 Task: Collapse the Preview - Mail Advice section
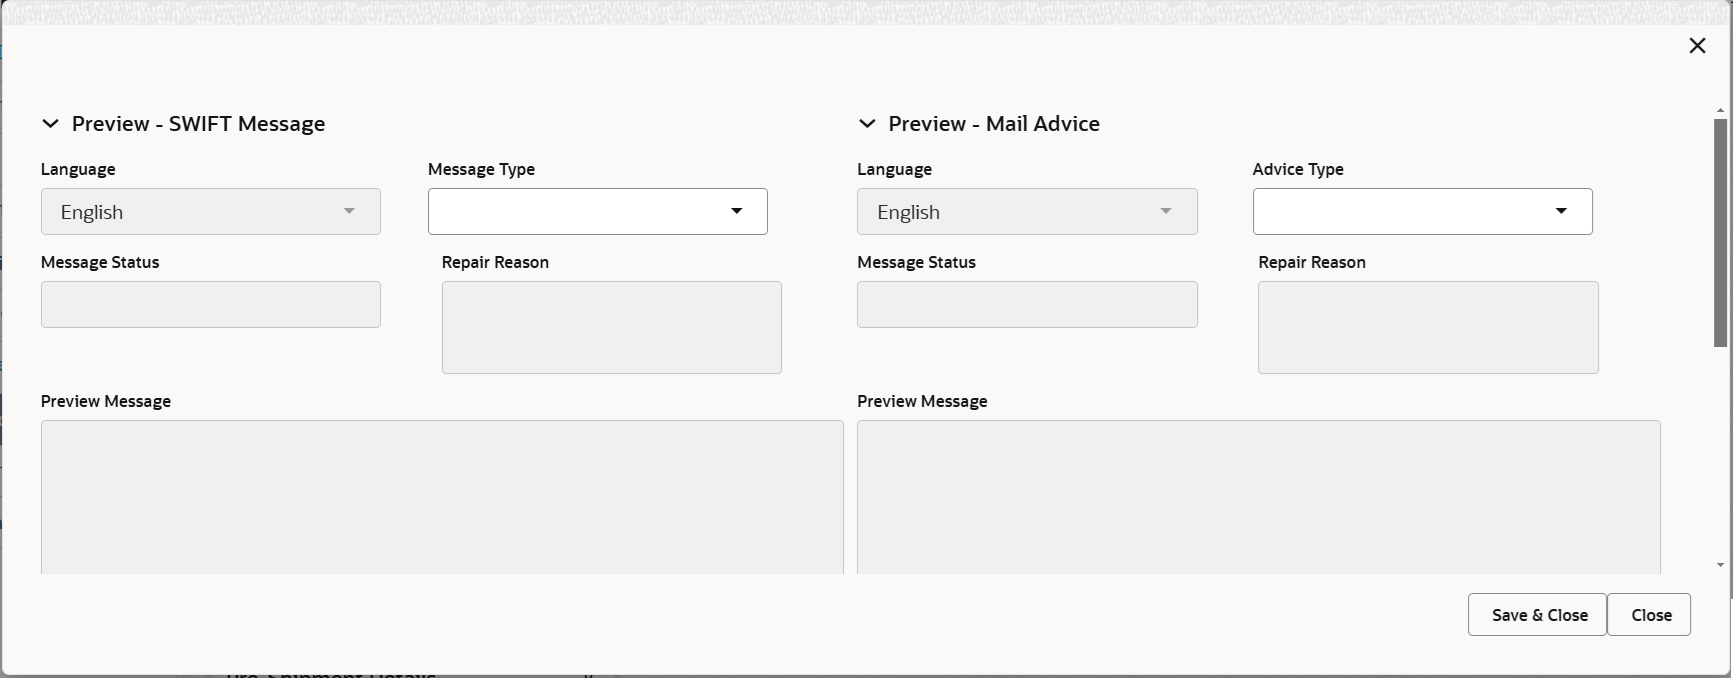click(x=867, y=124)
